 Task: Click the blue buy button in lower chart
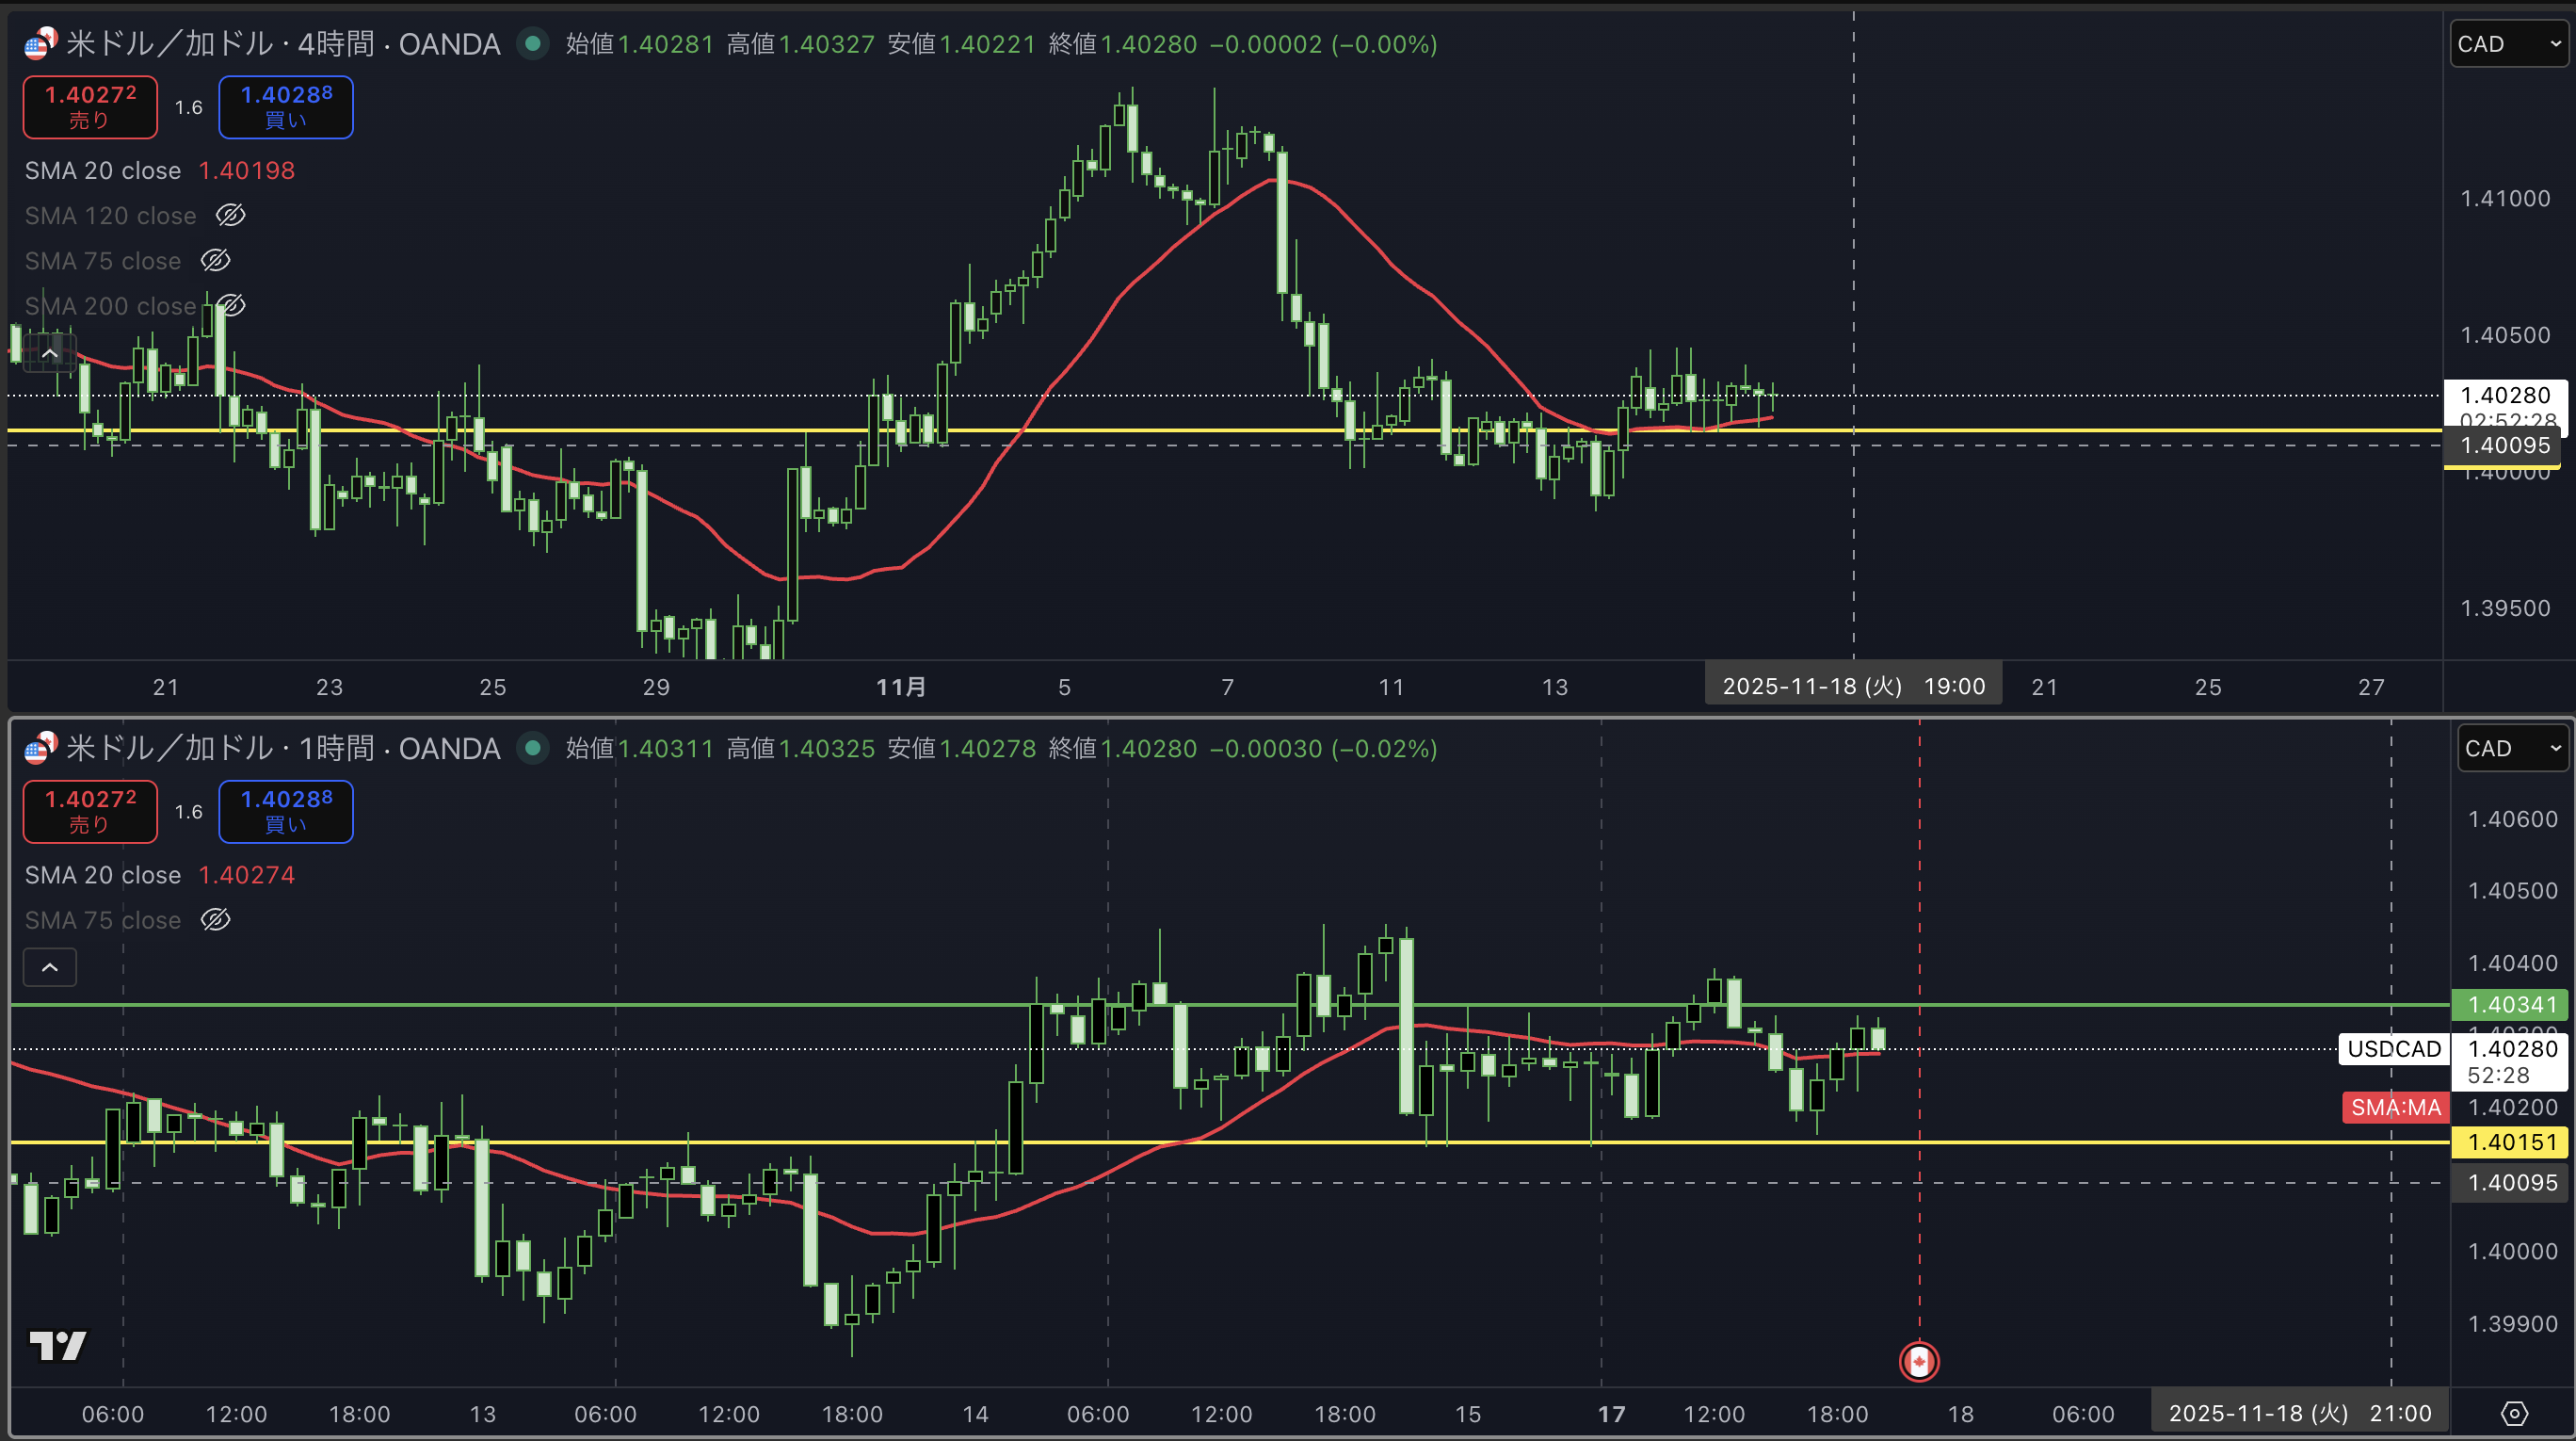286,811
